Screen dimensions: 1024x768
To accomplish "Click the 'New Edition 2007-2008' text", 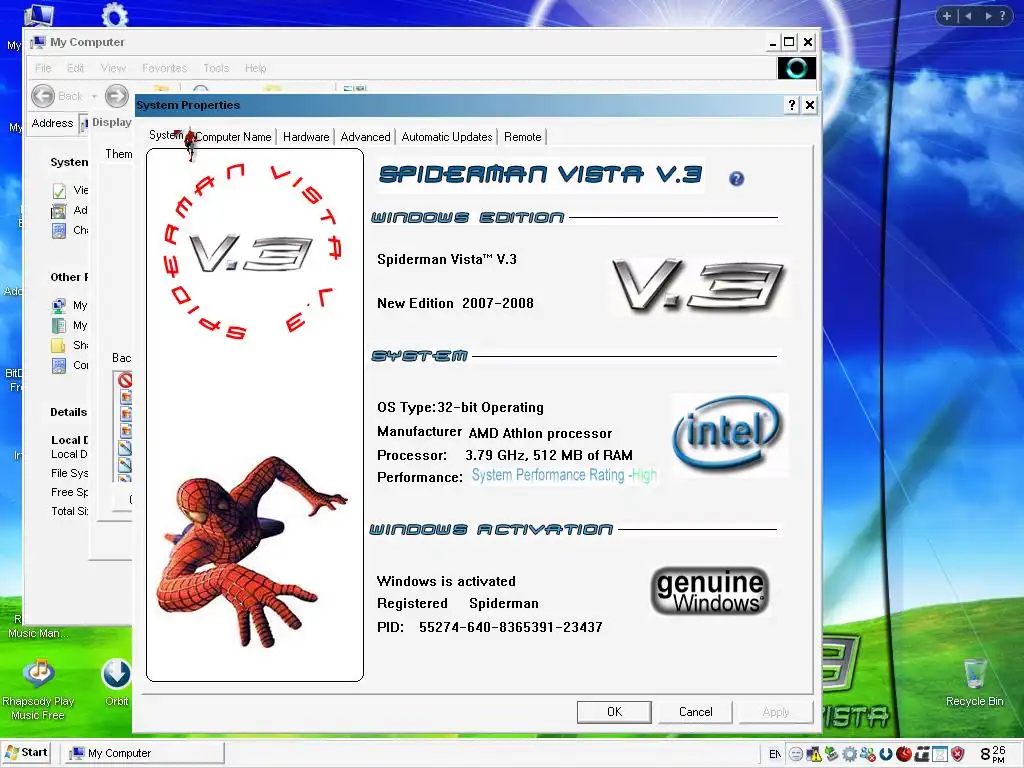I will click(455, 303).
